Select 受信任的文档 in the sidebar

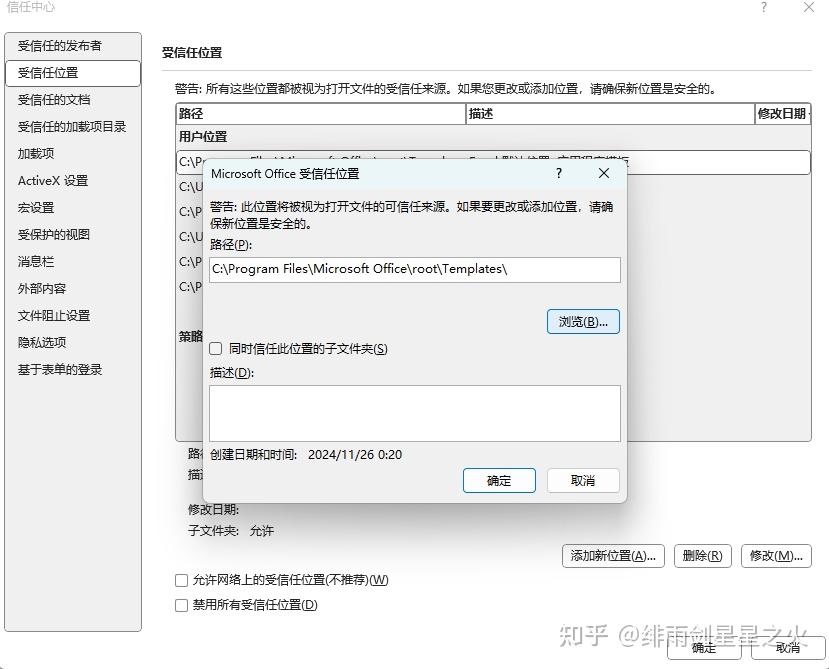(x=54, y=99)
